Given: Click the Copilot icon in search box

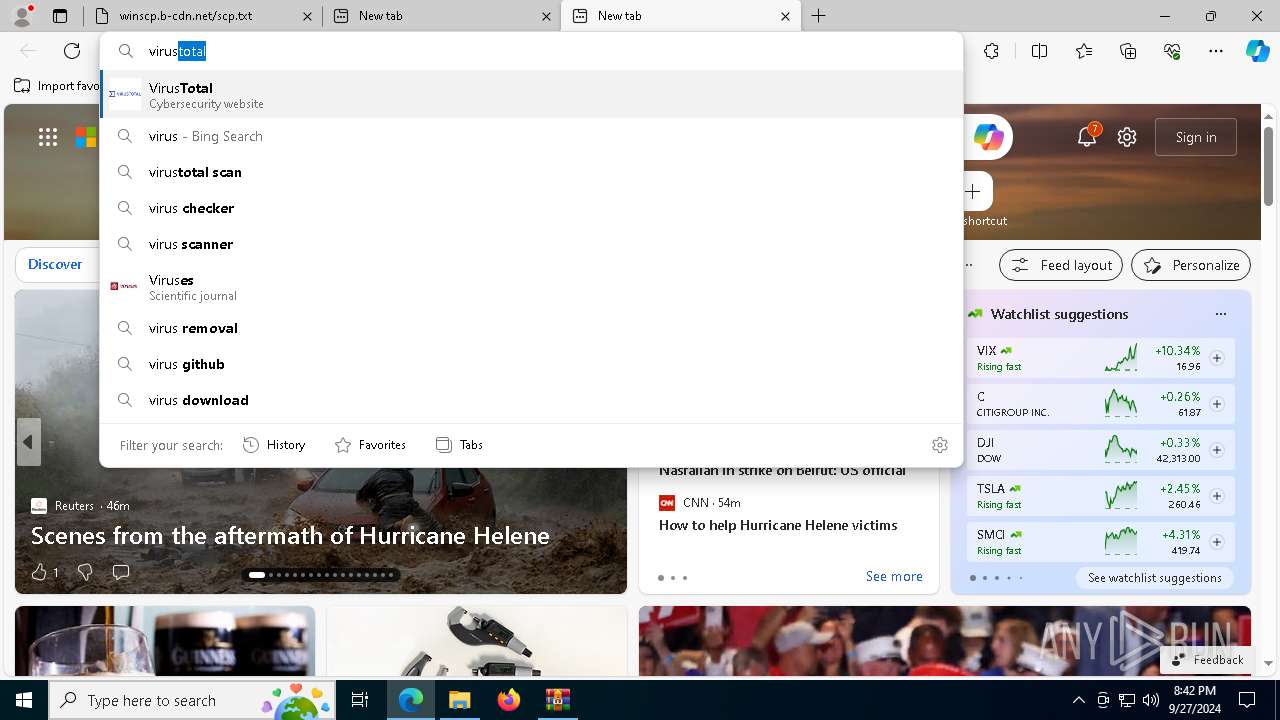Looking at the screenshot, I should (x=989, y=137).
